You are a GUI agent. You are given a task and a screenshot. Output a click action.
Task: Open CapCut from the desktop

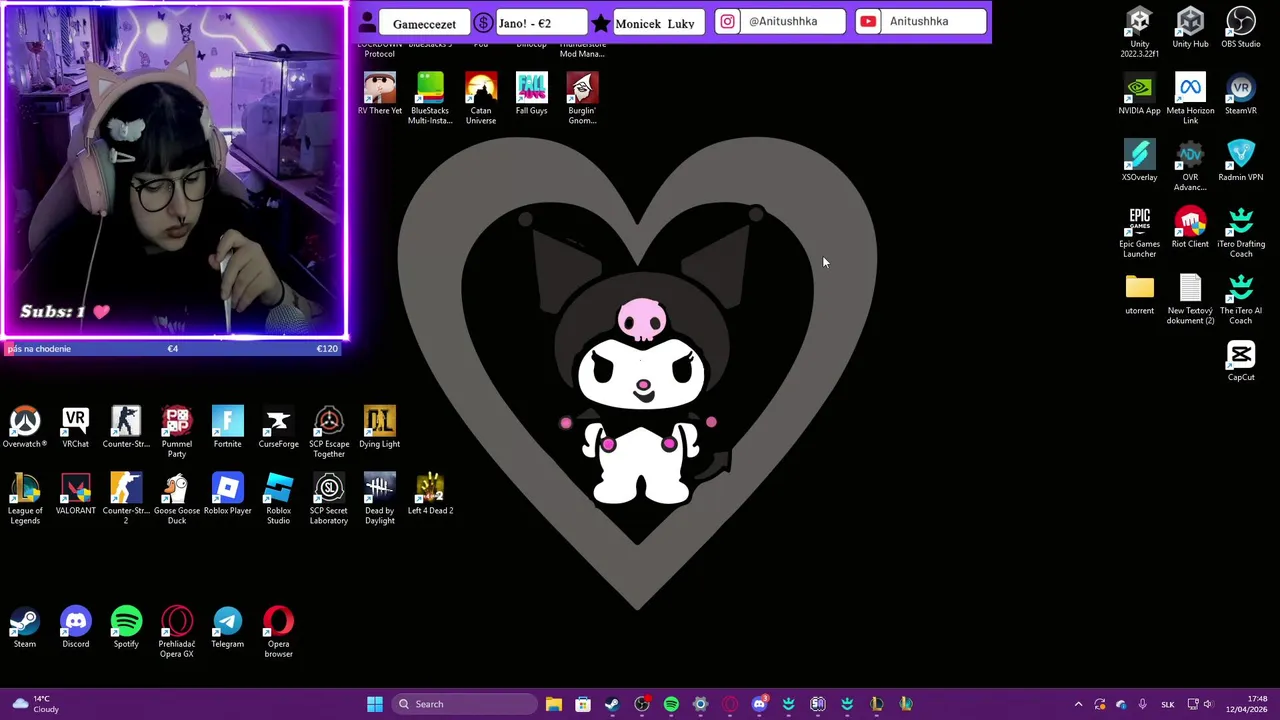click(x=1241, y=361)
